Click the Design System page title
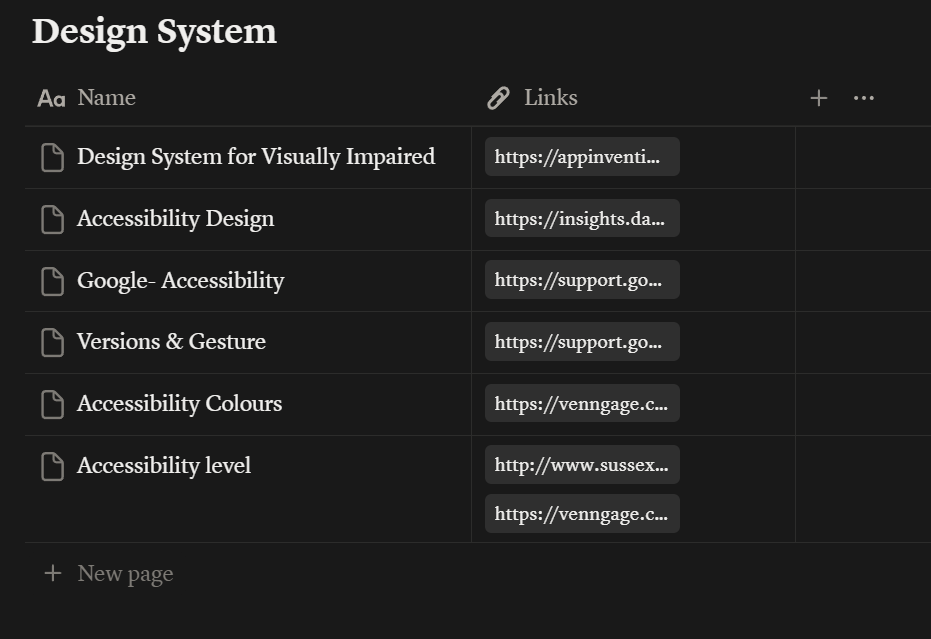 154,31
